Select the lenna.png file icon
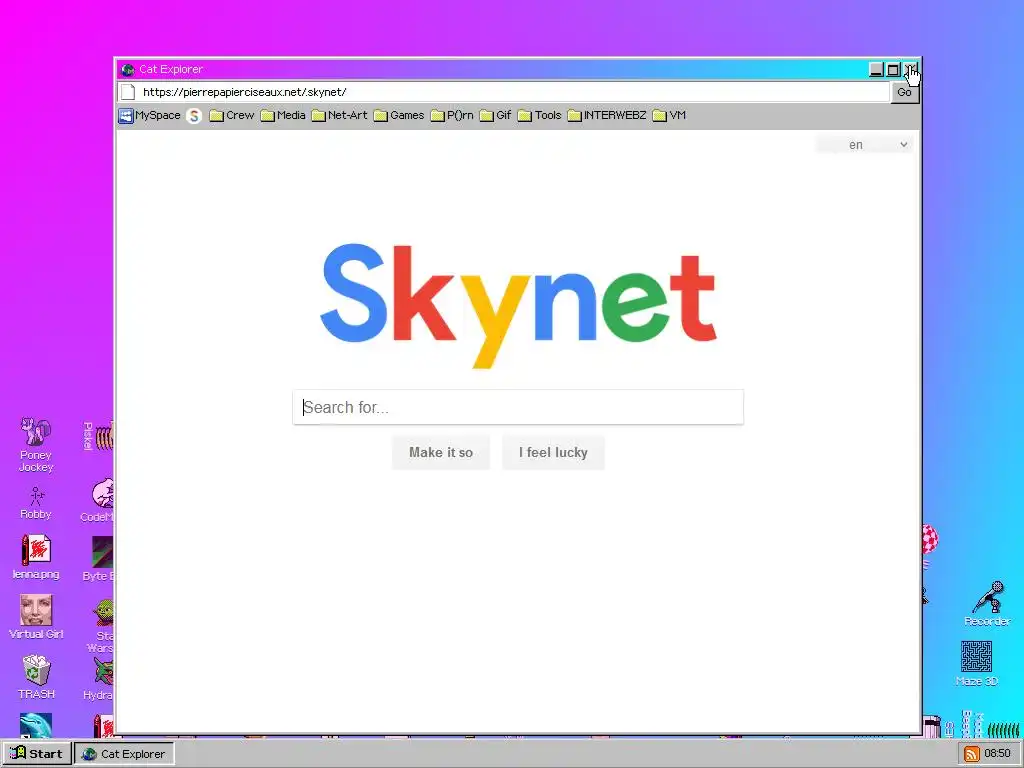 36,558
